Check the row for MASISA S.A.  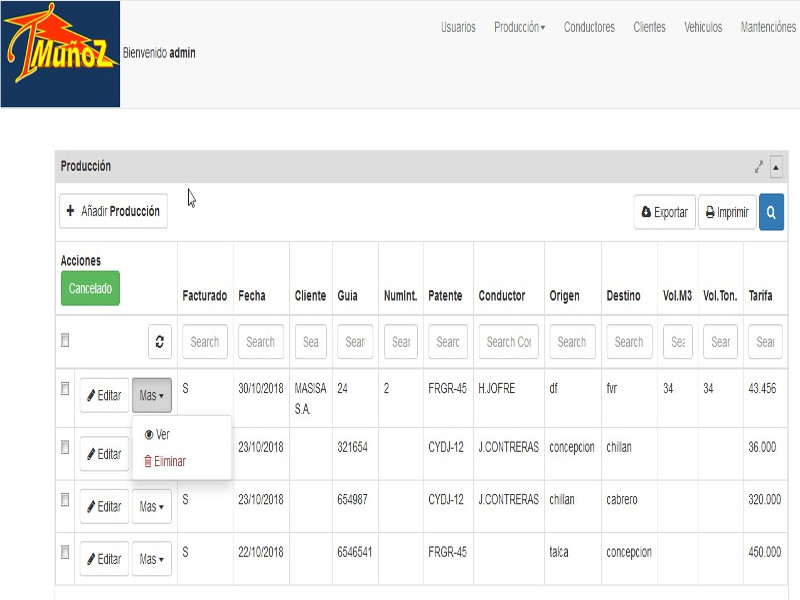click(65, 388)
